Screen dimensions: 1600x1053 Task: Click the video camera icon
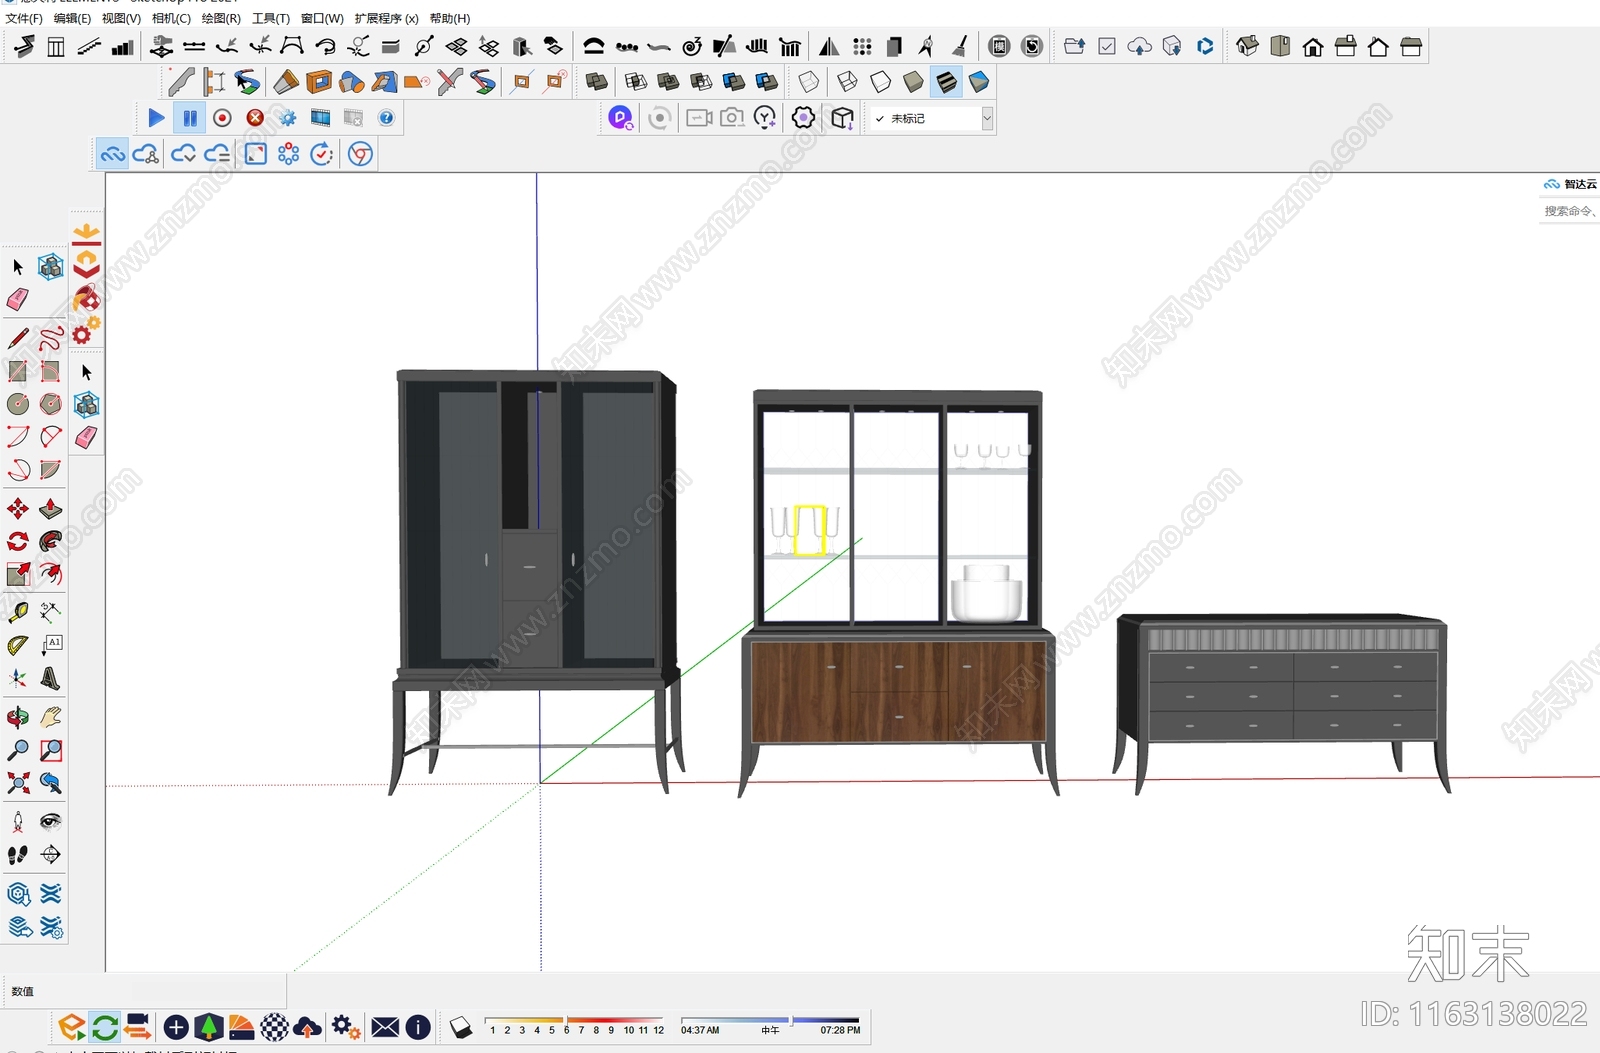pyautogui.click(x=699, y=118)
